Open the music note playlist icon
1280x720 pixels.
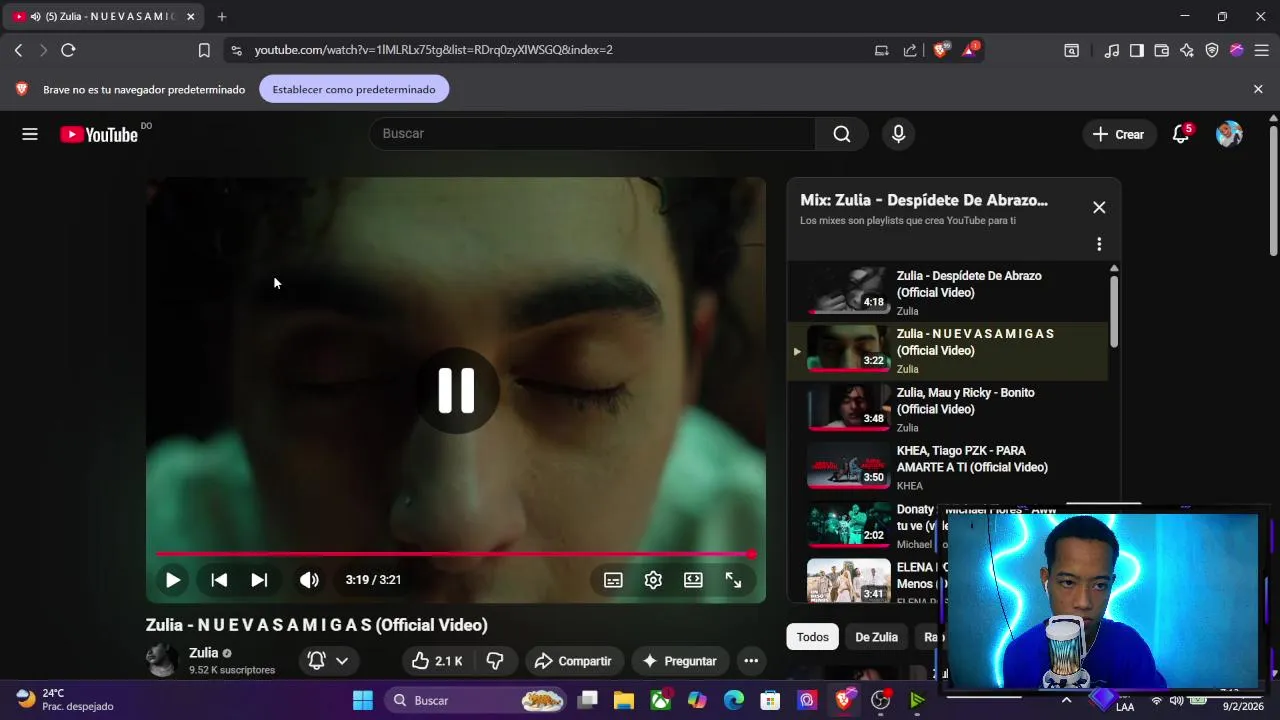pos(1112,50)
